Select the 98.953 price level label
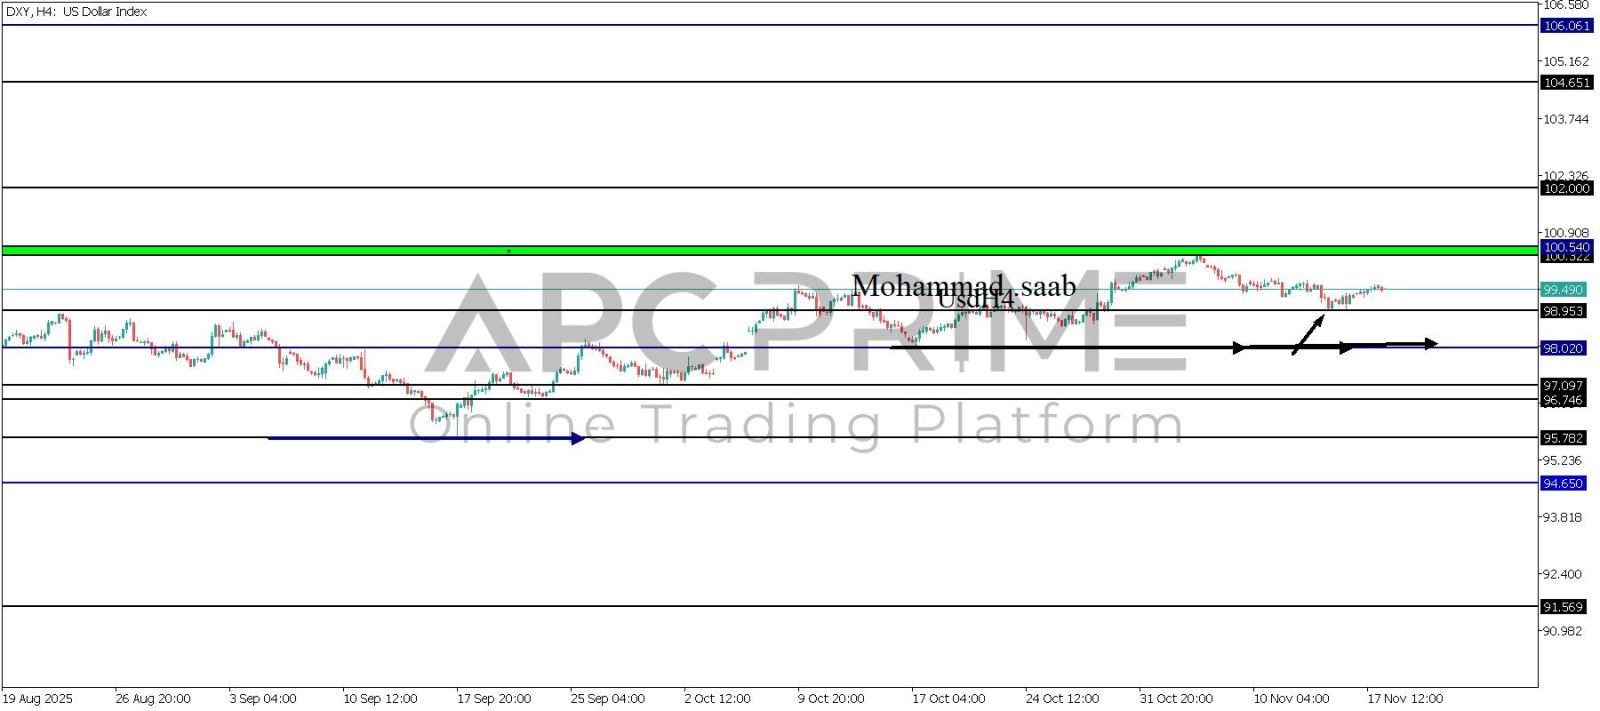Image resolution: width=1600 pixels, height=711 pixels. (1563, 311)
